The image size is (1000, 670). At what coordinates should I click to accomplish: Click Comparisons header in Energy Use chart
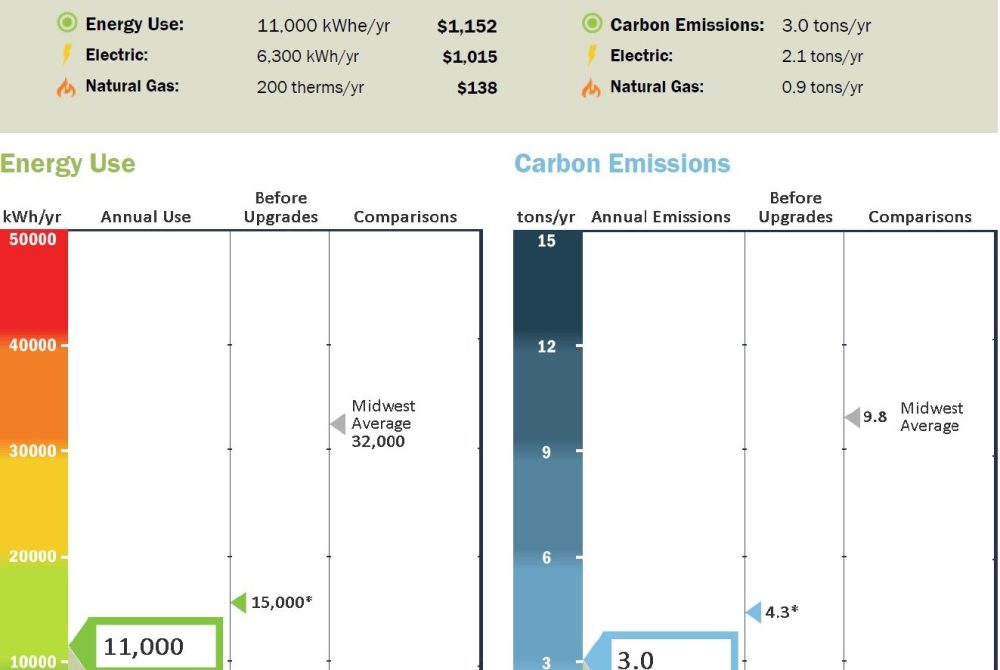pos(406,217)
